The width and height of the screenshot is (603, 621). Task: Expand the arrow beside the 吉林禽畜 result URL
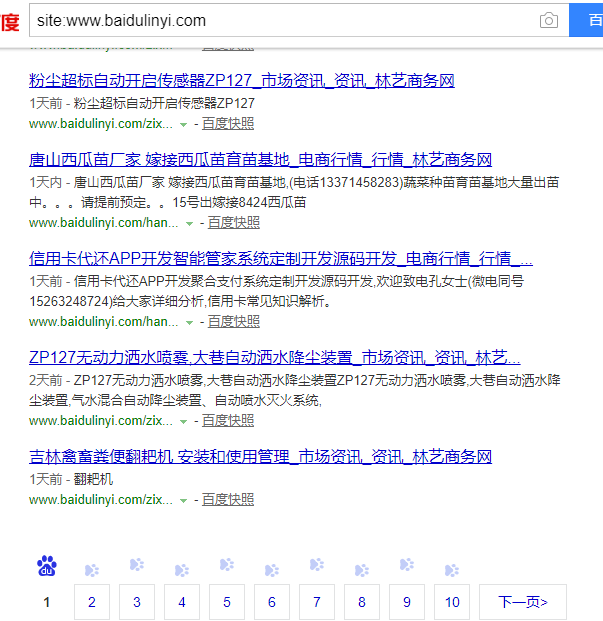(183, 501)
